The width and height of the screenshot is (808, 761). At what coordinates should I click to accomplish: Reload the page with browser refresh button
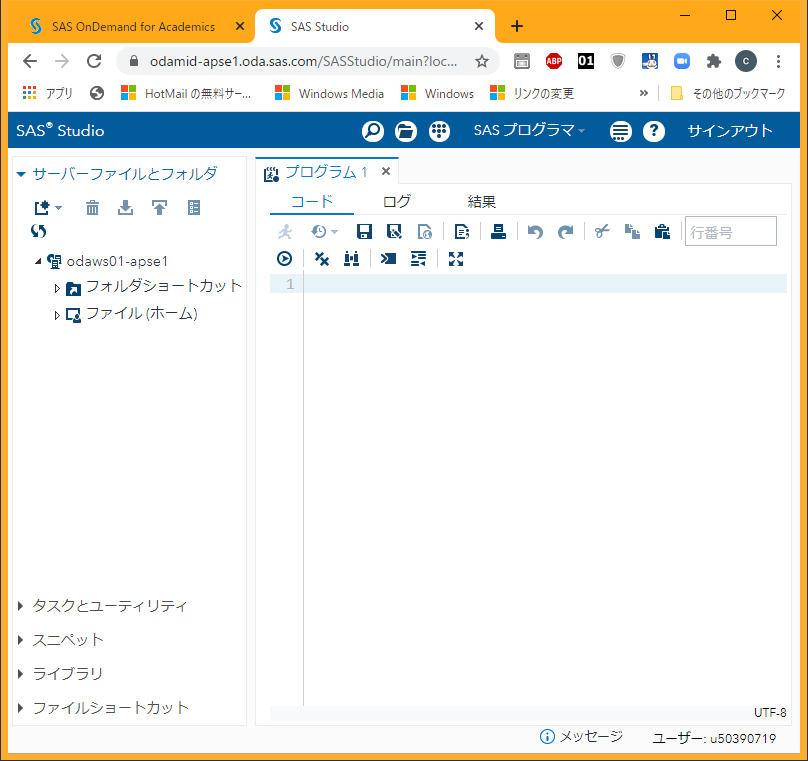[94, 61]
